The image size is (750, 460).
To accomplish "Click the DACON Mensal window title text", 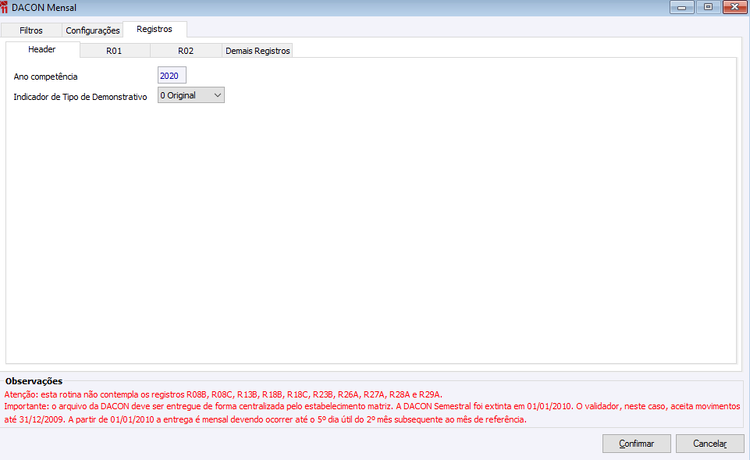I will pos(44,8).
